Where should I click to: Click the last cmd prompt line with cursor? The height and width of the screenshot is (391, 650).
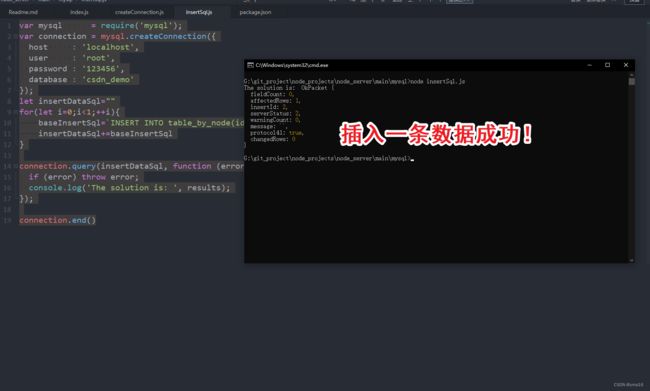(x=329, y=158)
